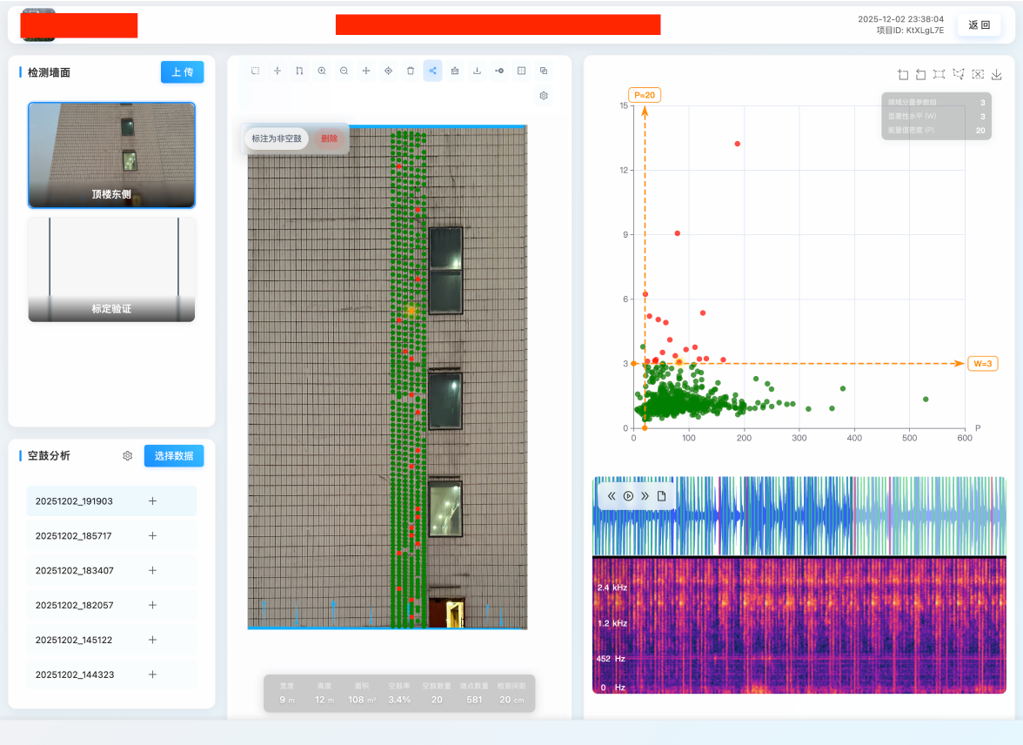Play the audio waveform
1023x745 pixels.
[628, 496]
